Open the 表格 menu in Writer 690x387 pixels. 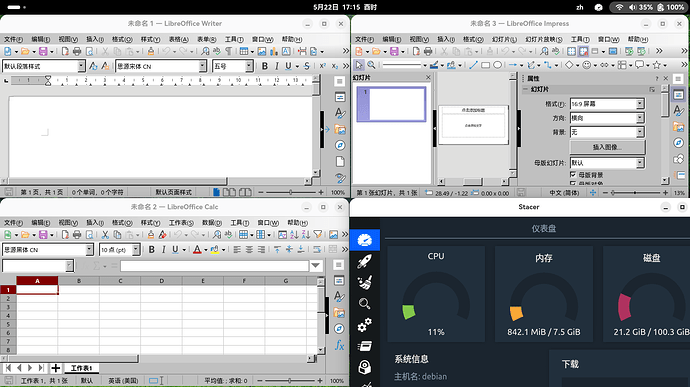[x=179, y=39]
